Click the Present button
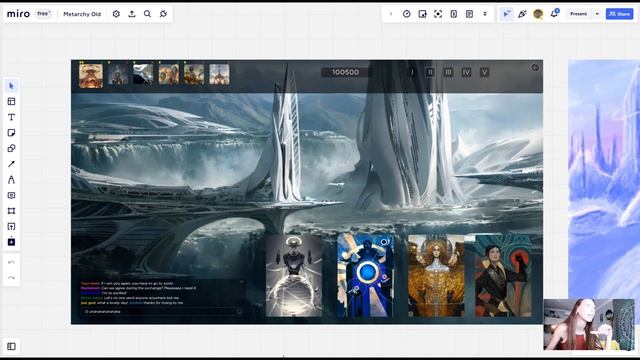Viewport: 640px width, 360px height. coord(578,14)
